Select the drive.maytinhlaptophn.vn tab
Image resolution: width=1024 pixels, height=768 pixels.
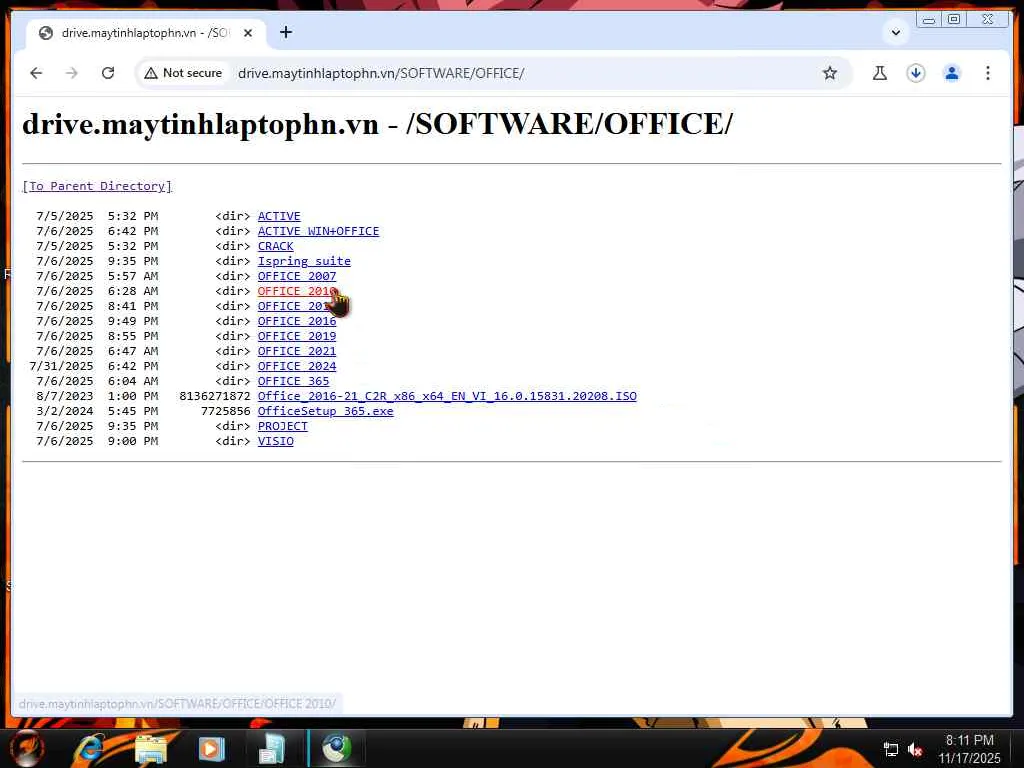point(145,33)
